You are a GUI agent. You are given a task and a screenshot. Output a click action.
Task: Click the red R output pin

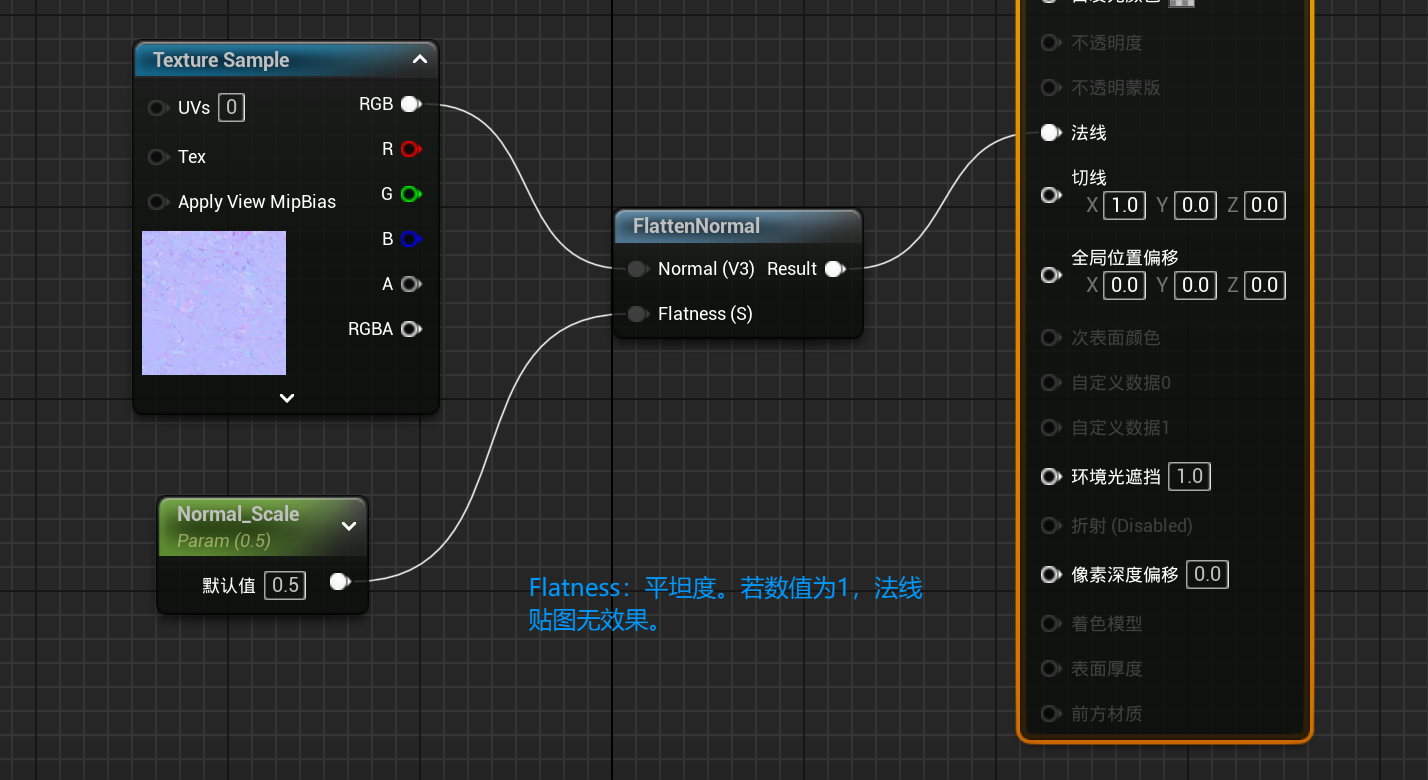click(x=410, y=149)
